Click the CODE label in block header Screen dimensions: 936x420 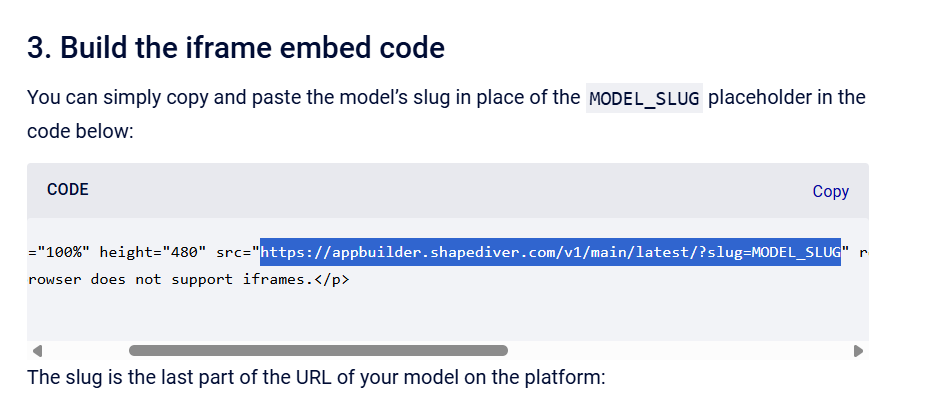tap(68, 190)
